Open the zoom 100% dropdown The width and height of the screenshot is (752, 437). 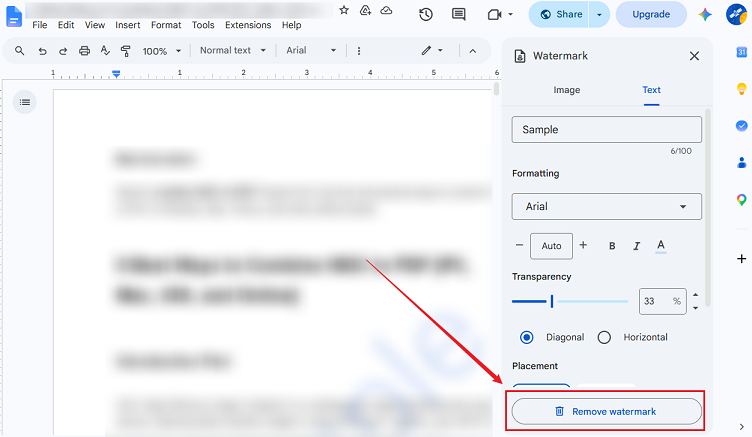[x=162, y=51]
